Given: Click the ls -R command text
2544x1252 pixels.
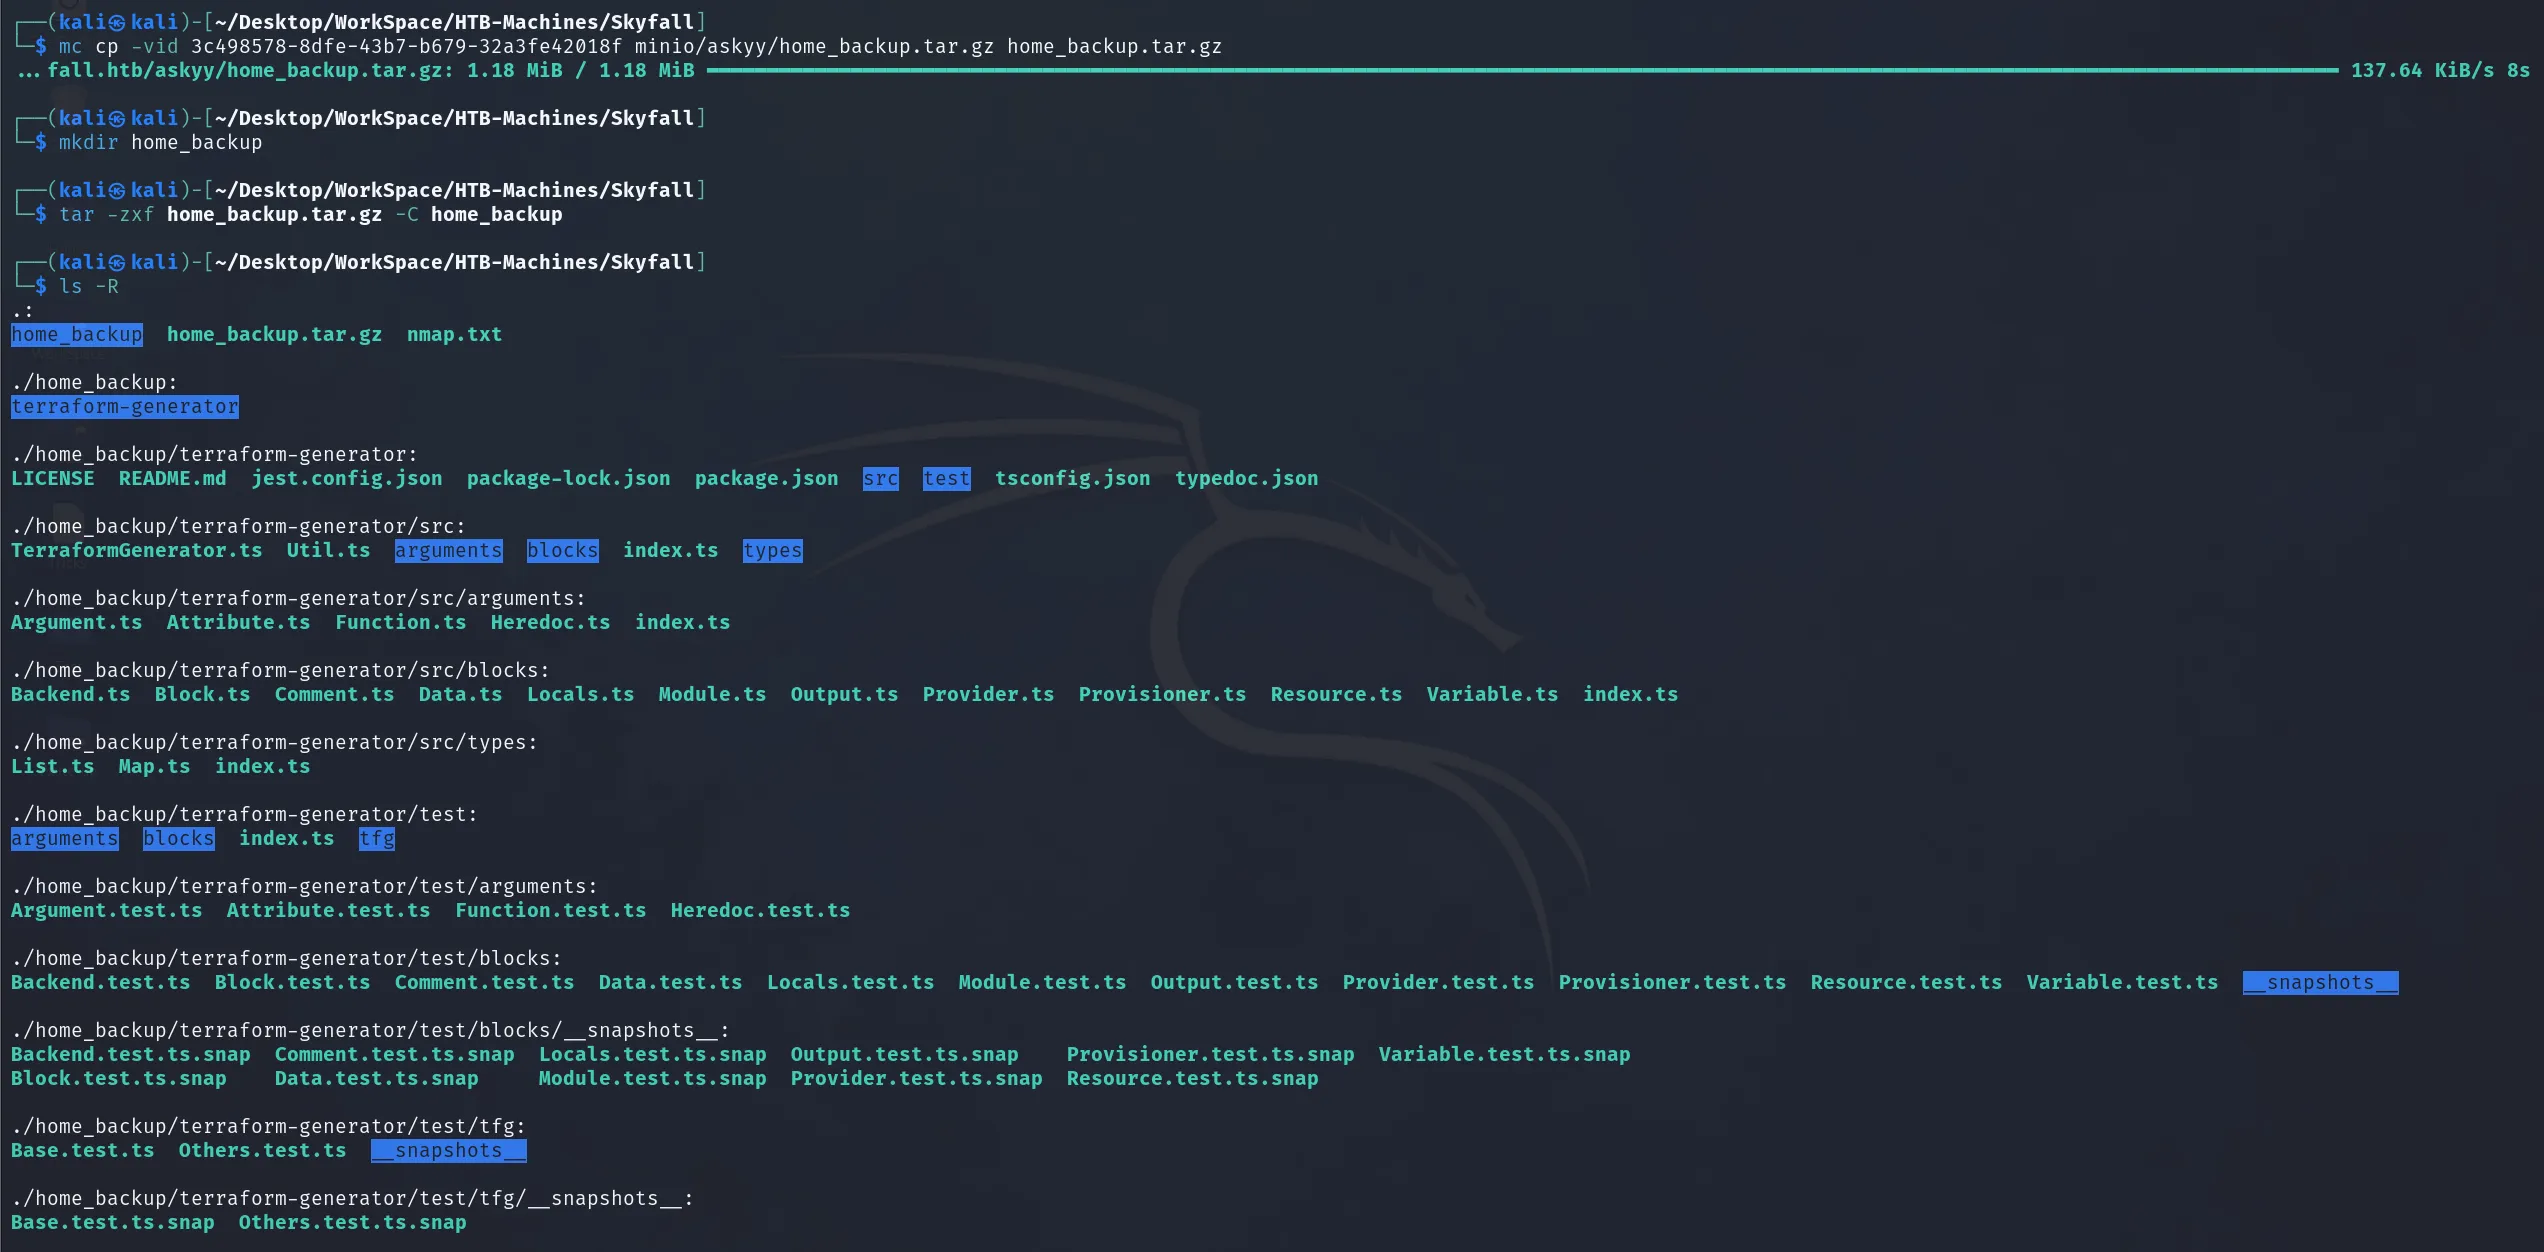Looking at the screenshot, I should 89,287.
